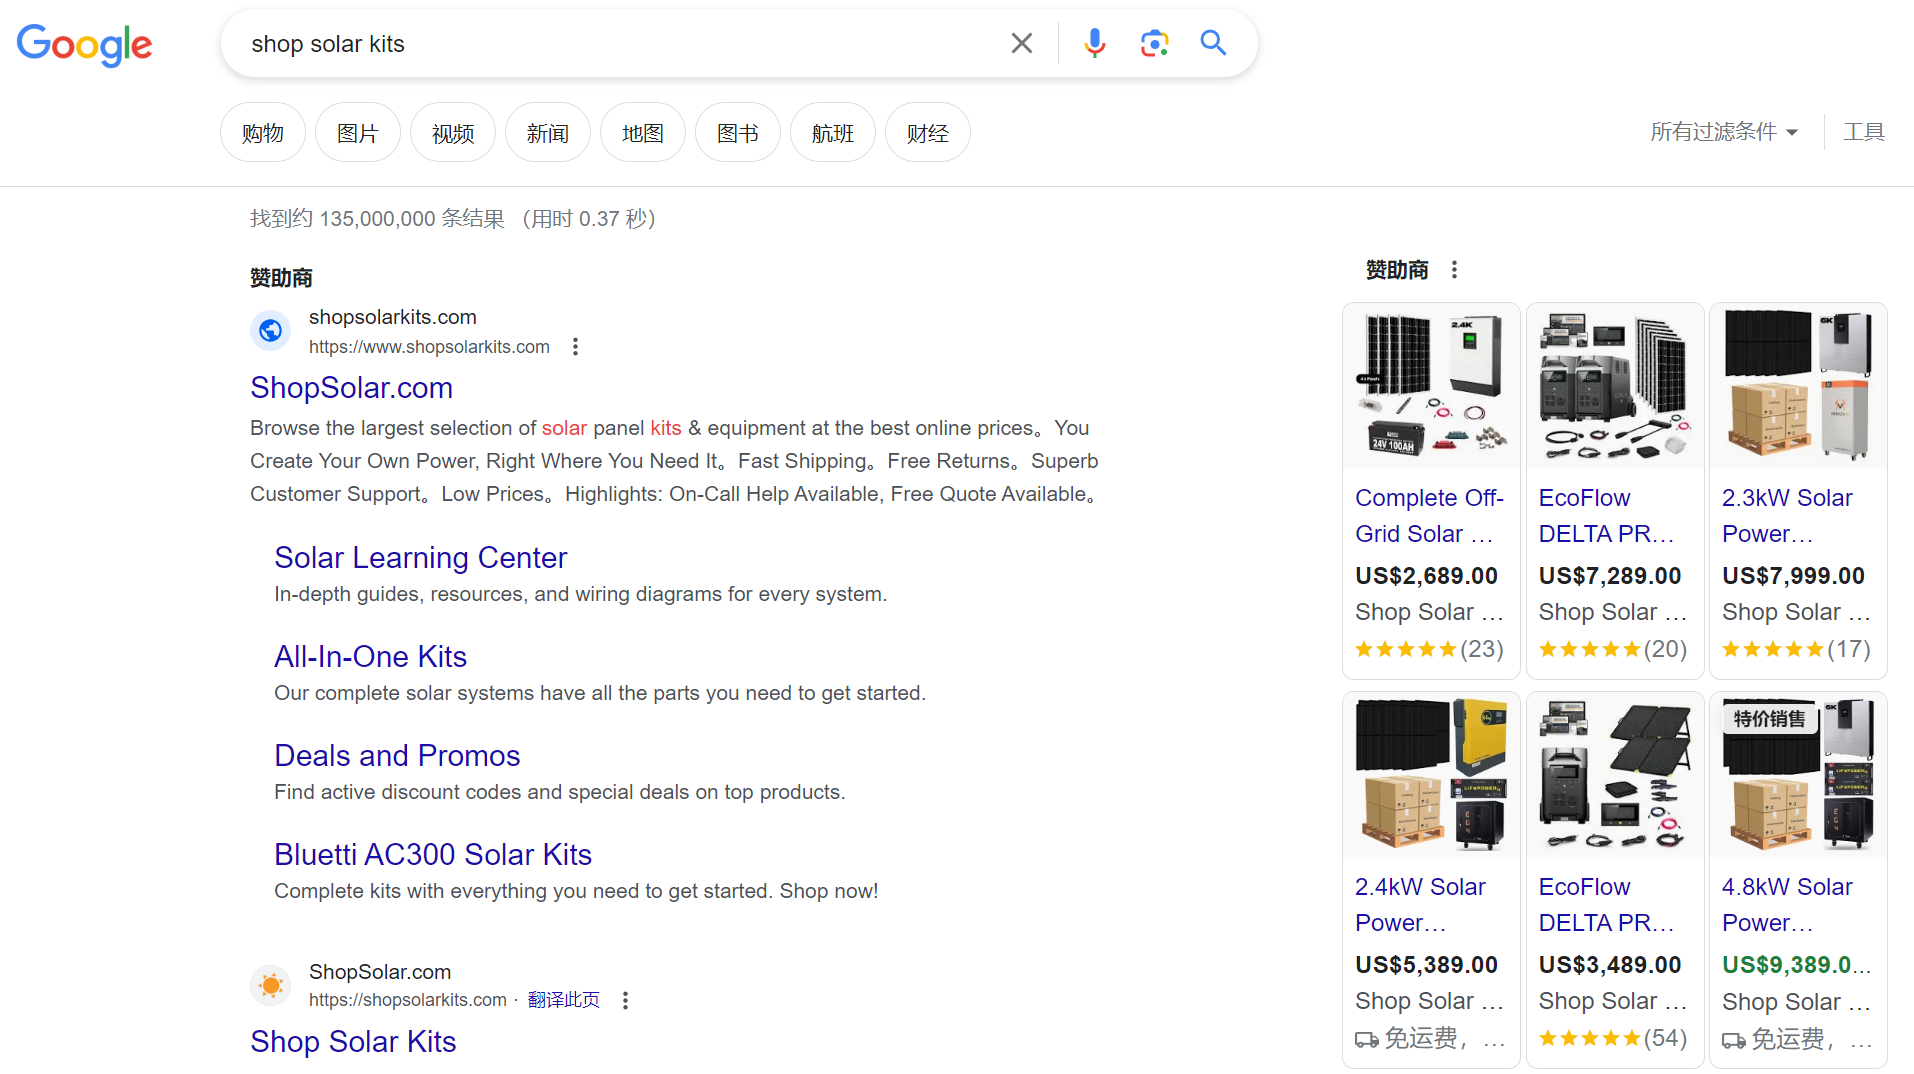Switch to the 财经 finance tab

(928, 133)
